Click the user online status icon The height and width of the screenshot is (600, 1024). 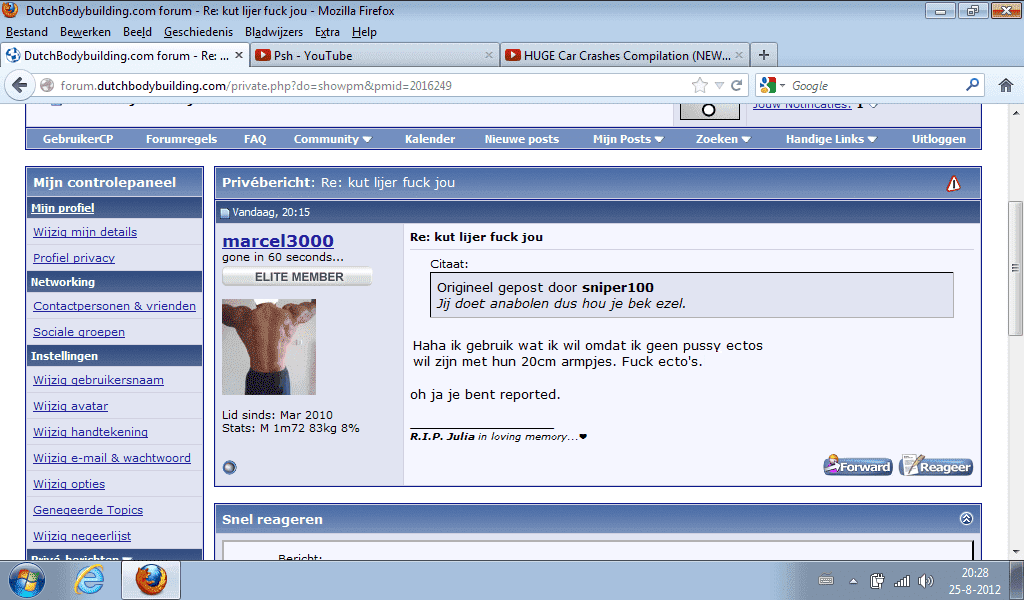[x=229, y=467]
